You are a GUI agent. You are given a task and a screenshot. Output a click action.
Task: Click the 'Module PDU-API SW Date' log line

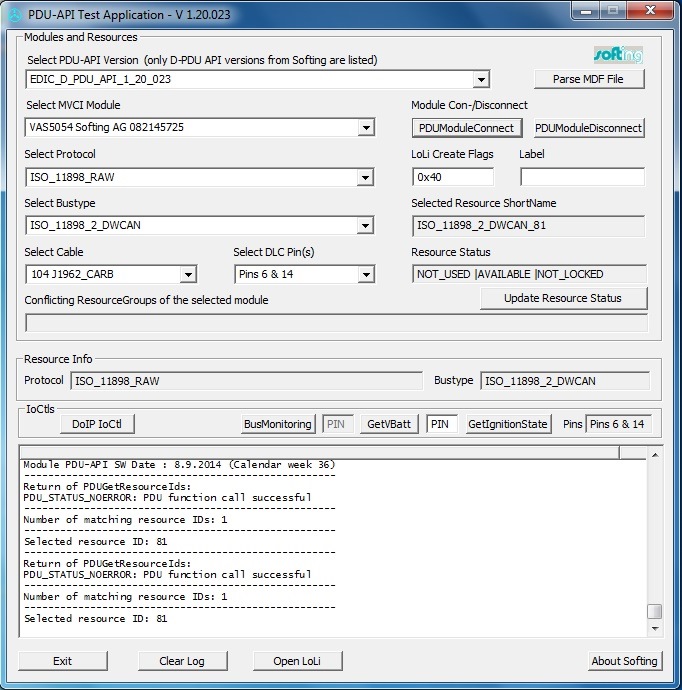179,465
